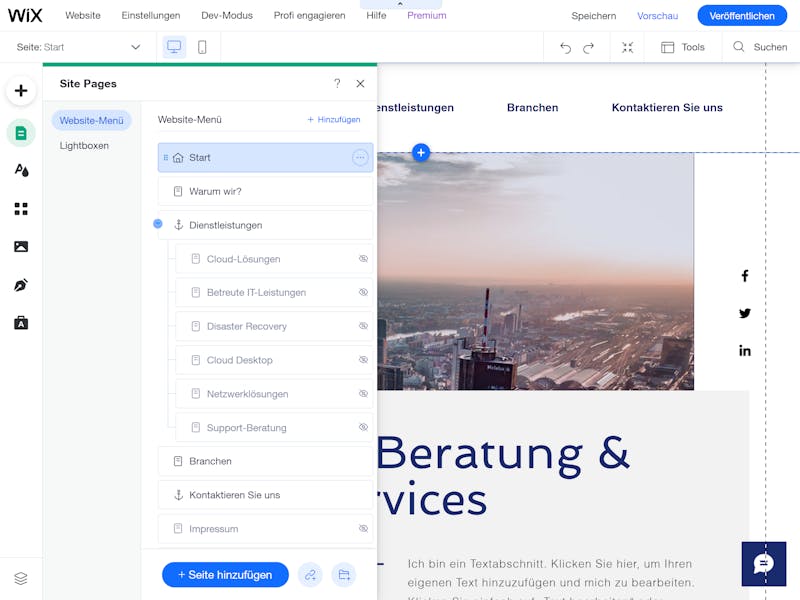Click the Premium upgrade menu
The image size is (800, 600).
pyautogui.click(x=427, y=15)
